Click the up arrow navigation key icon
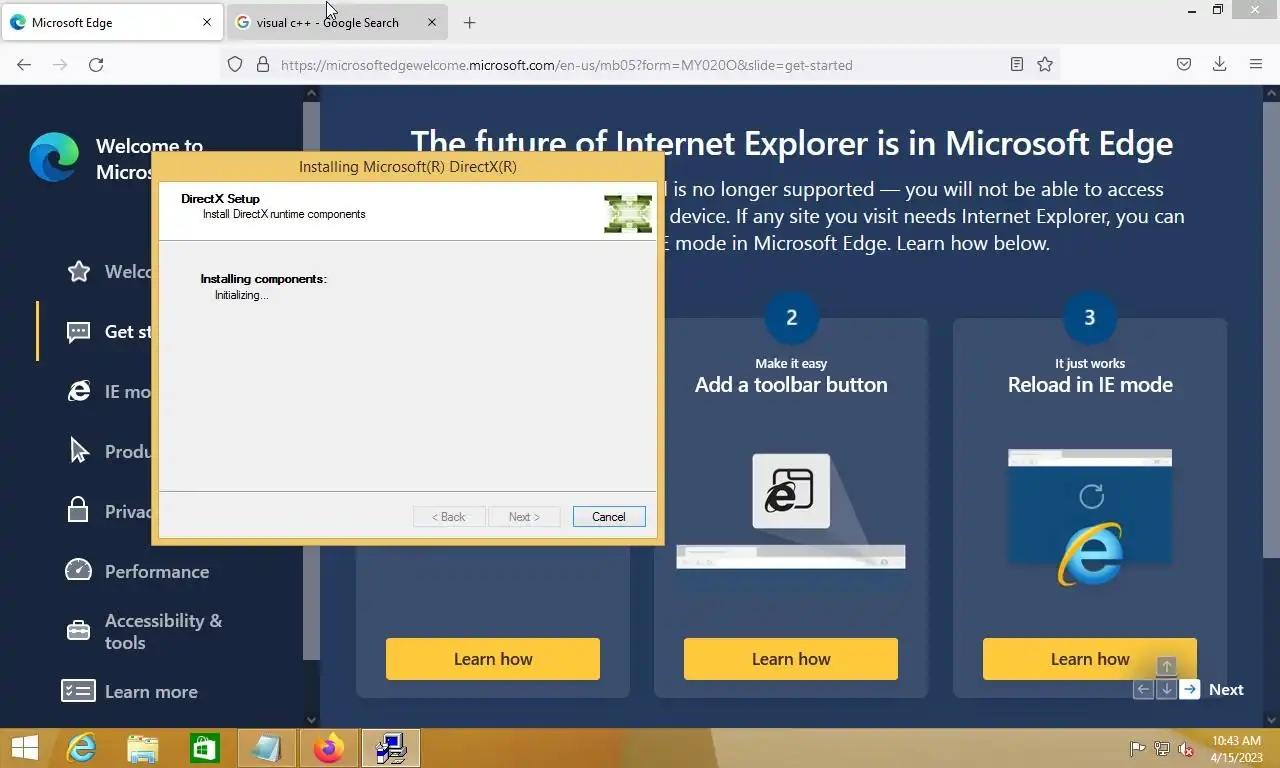Screen dimensions: 1280x768 (x=1166, y=666)
